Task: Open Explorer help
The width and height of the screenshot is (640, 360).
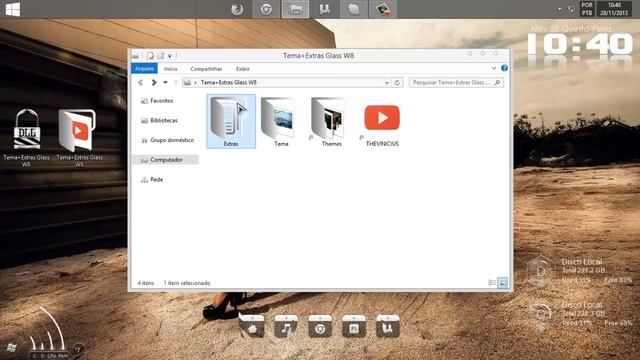Action: tap(504, 68)
